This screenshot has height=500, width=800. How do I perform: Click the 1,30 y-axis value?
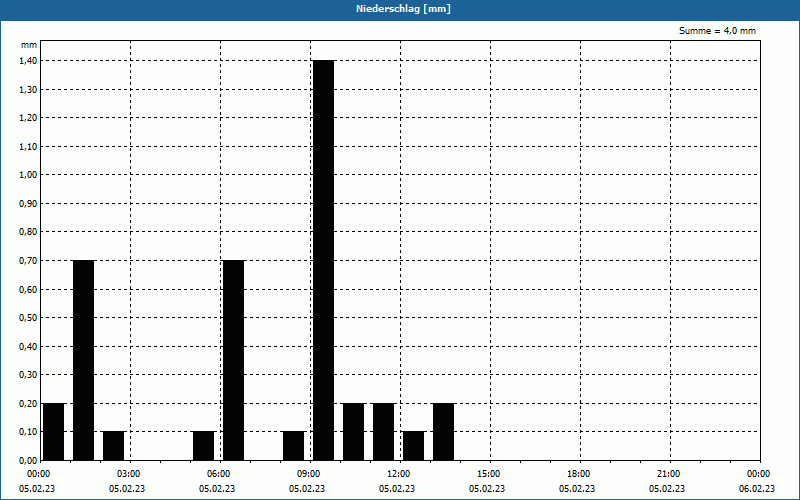28,89
